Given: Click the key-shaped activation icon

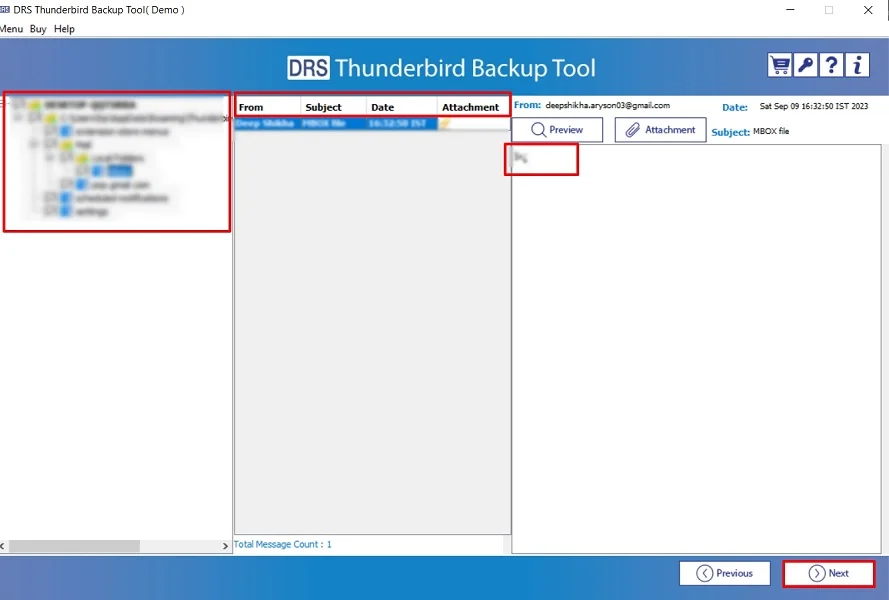Looking at the screenshot, I should point(804,63).
